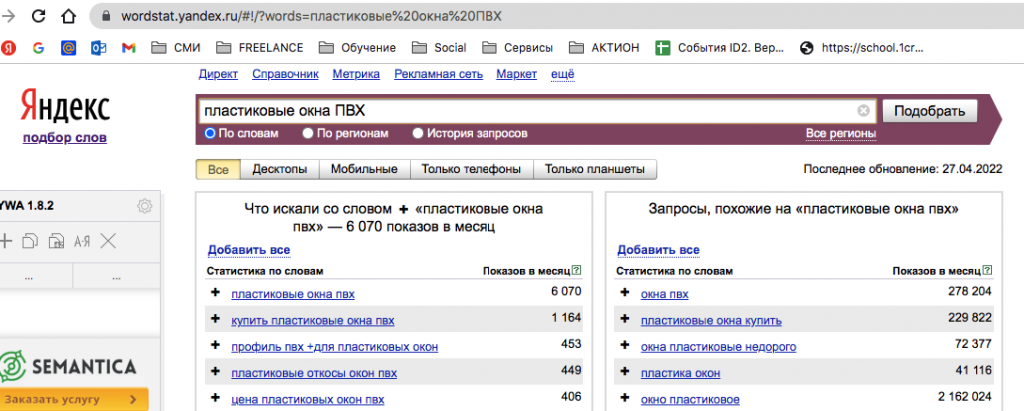Click the YWA copy with frequency icon
The width and height of the screenshot is (1024, 411).
click(56, 241)
